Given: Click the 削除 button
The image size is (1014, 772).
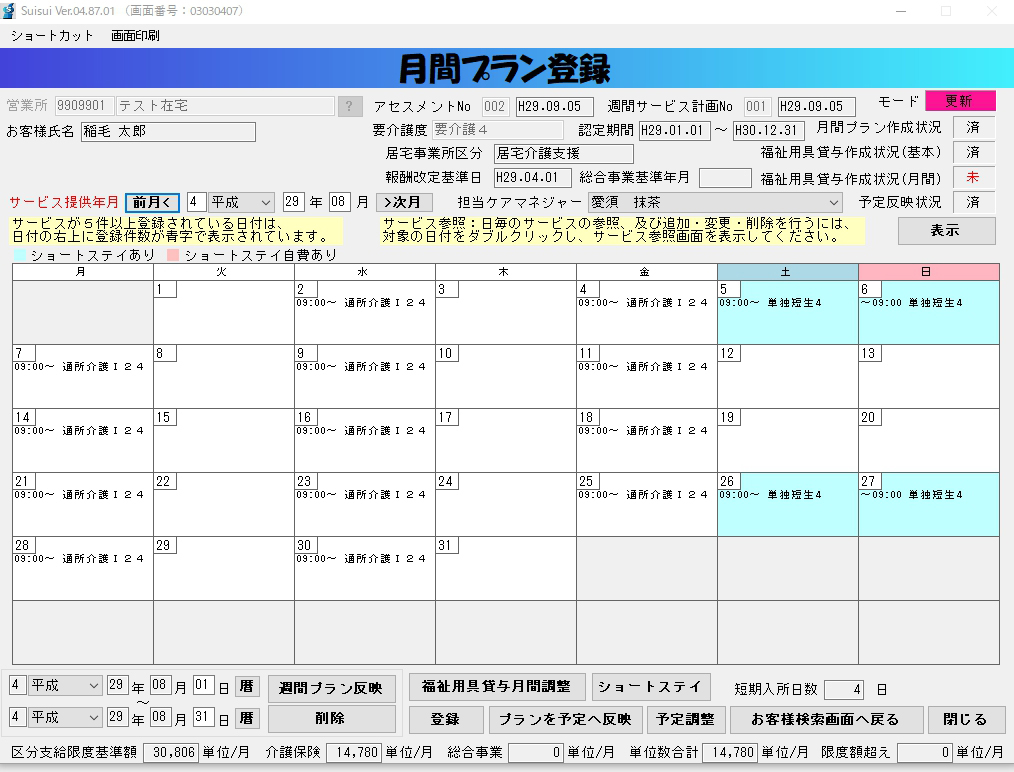Looking at the screenshot, I should click(332, 718).
